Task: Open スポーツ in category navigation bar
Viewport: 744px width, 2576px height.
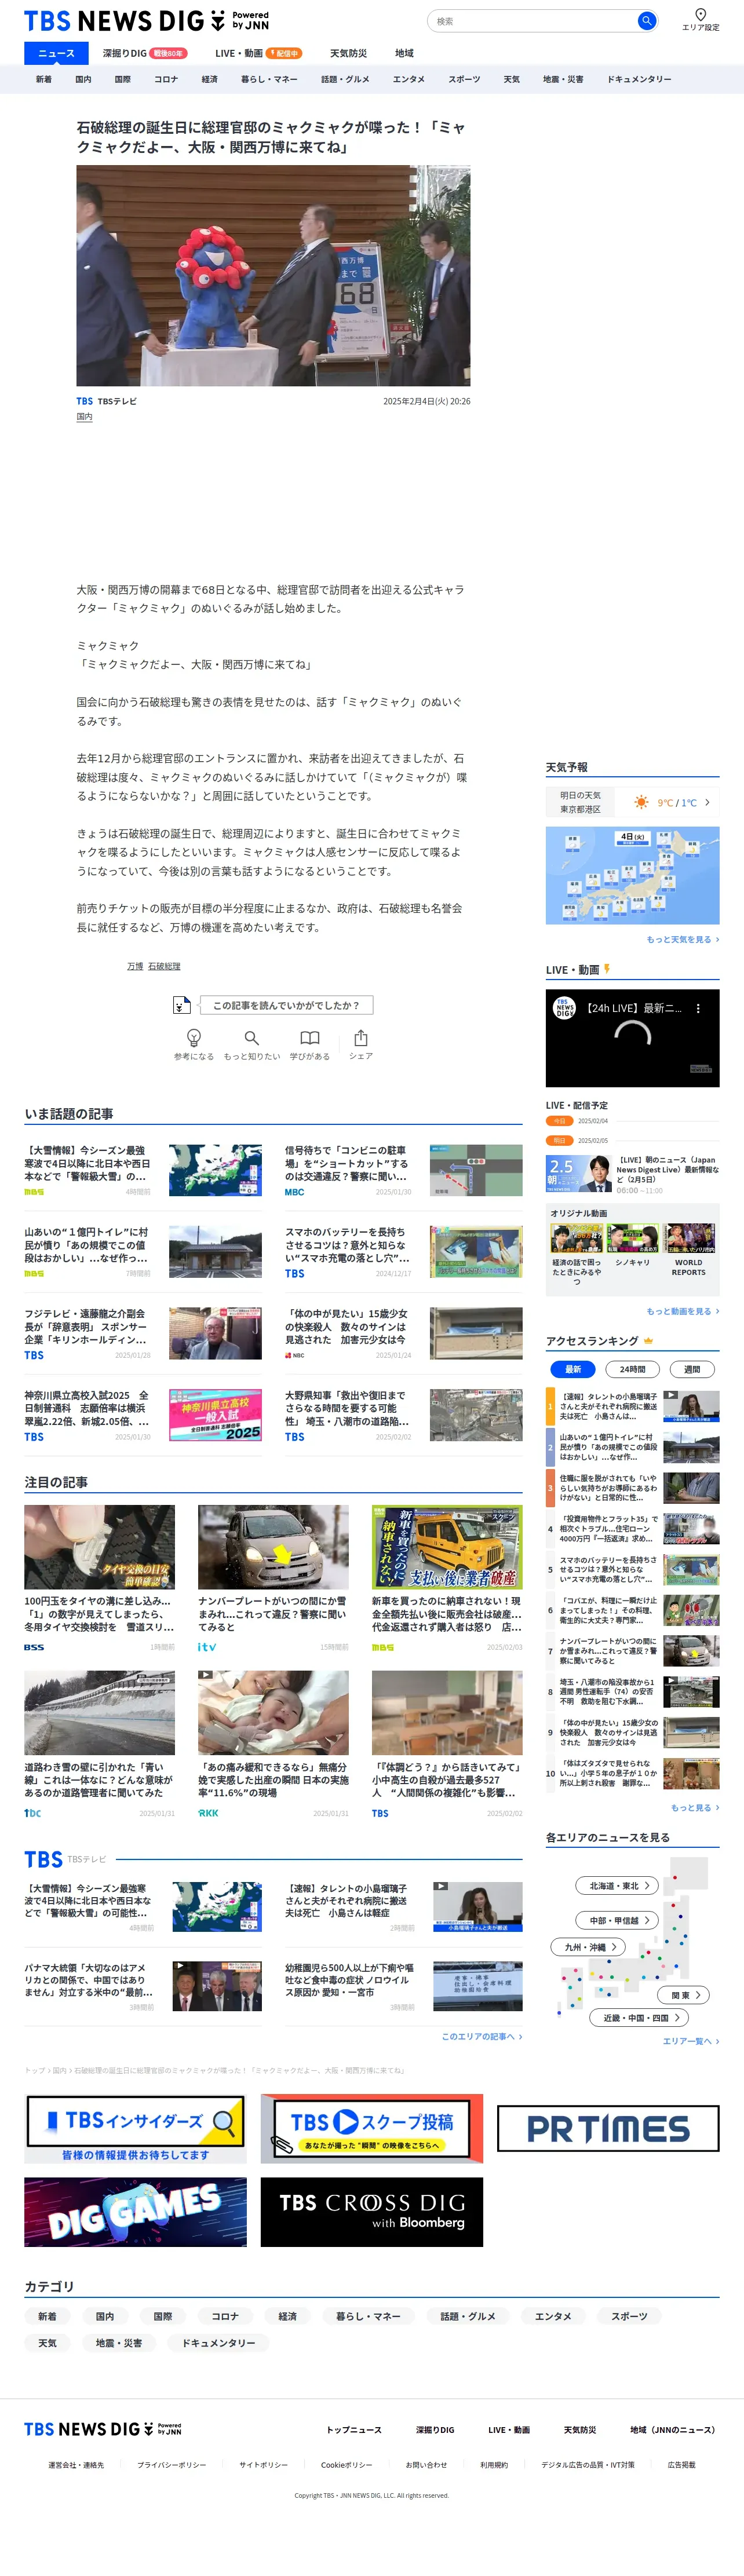Action: click(x=464, y=79)
